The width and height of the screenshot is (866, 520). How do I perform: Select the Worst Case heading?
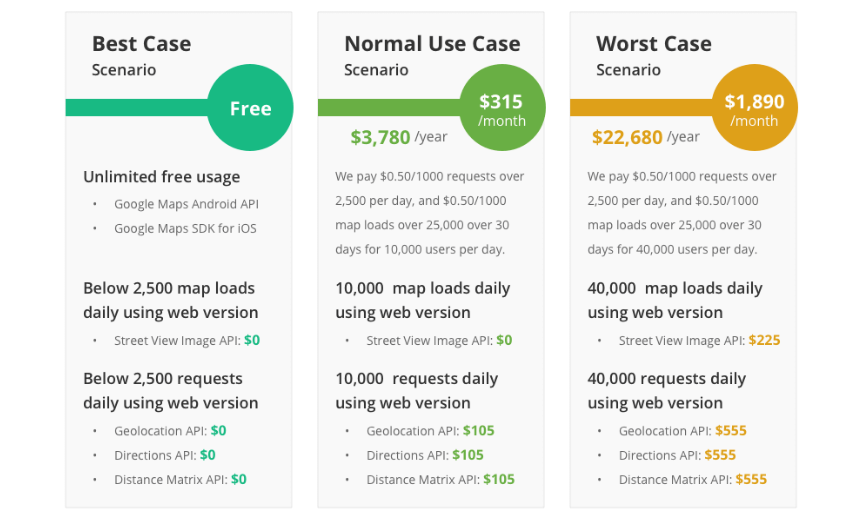click(x=654, y=44)
